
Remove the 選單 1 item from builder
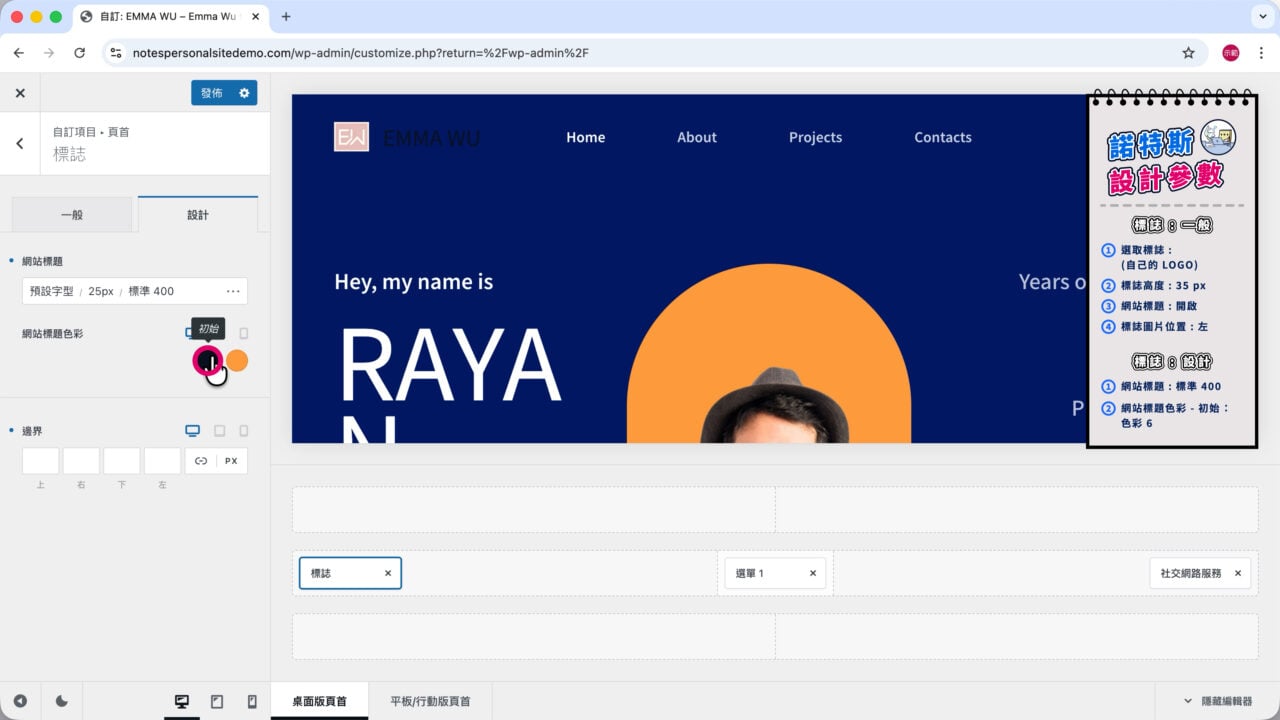pos(813,573)
